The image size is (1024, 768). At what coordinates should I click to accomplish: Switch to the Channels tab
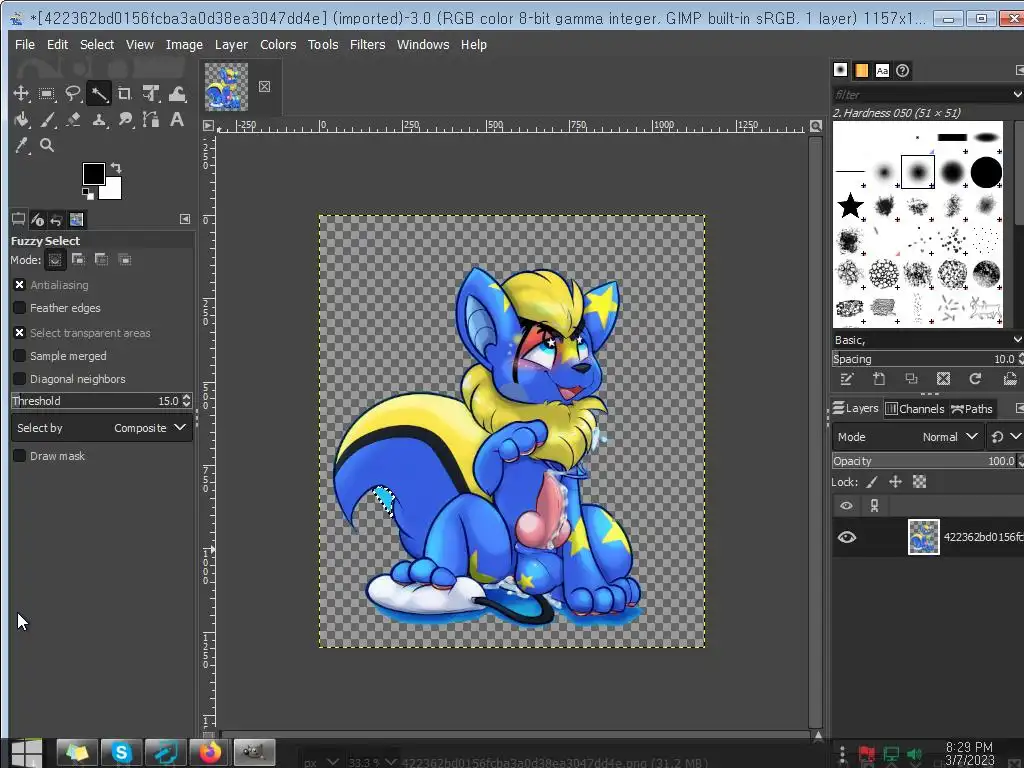914,409
